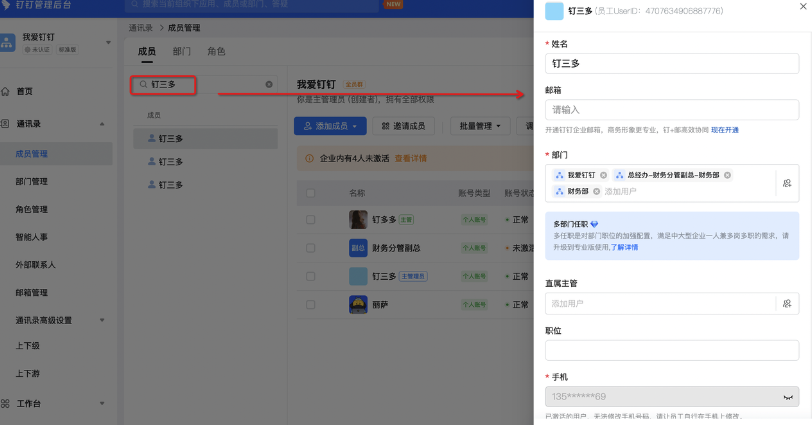The width and height of the screenshot is (812, 425).
Task: Collapse the 通讯录 sidebar section
Action: click(102, 124)
